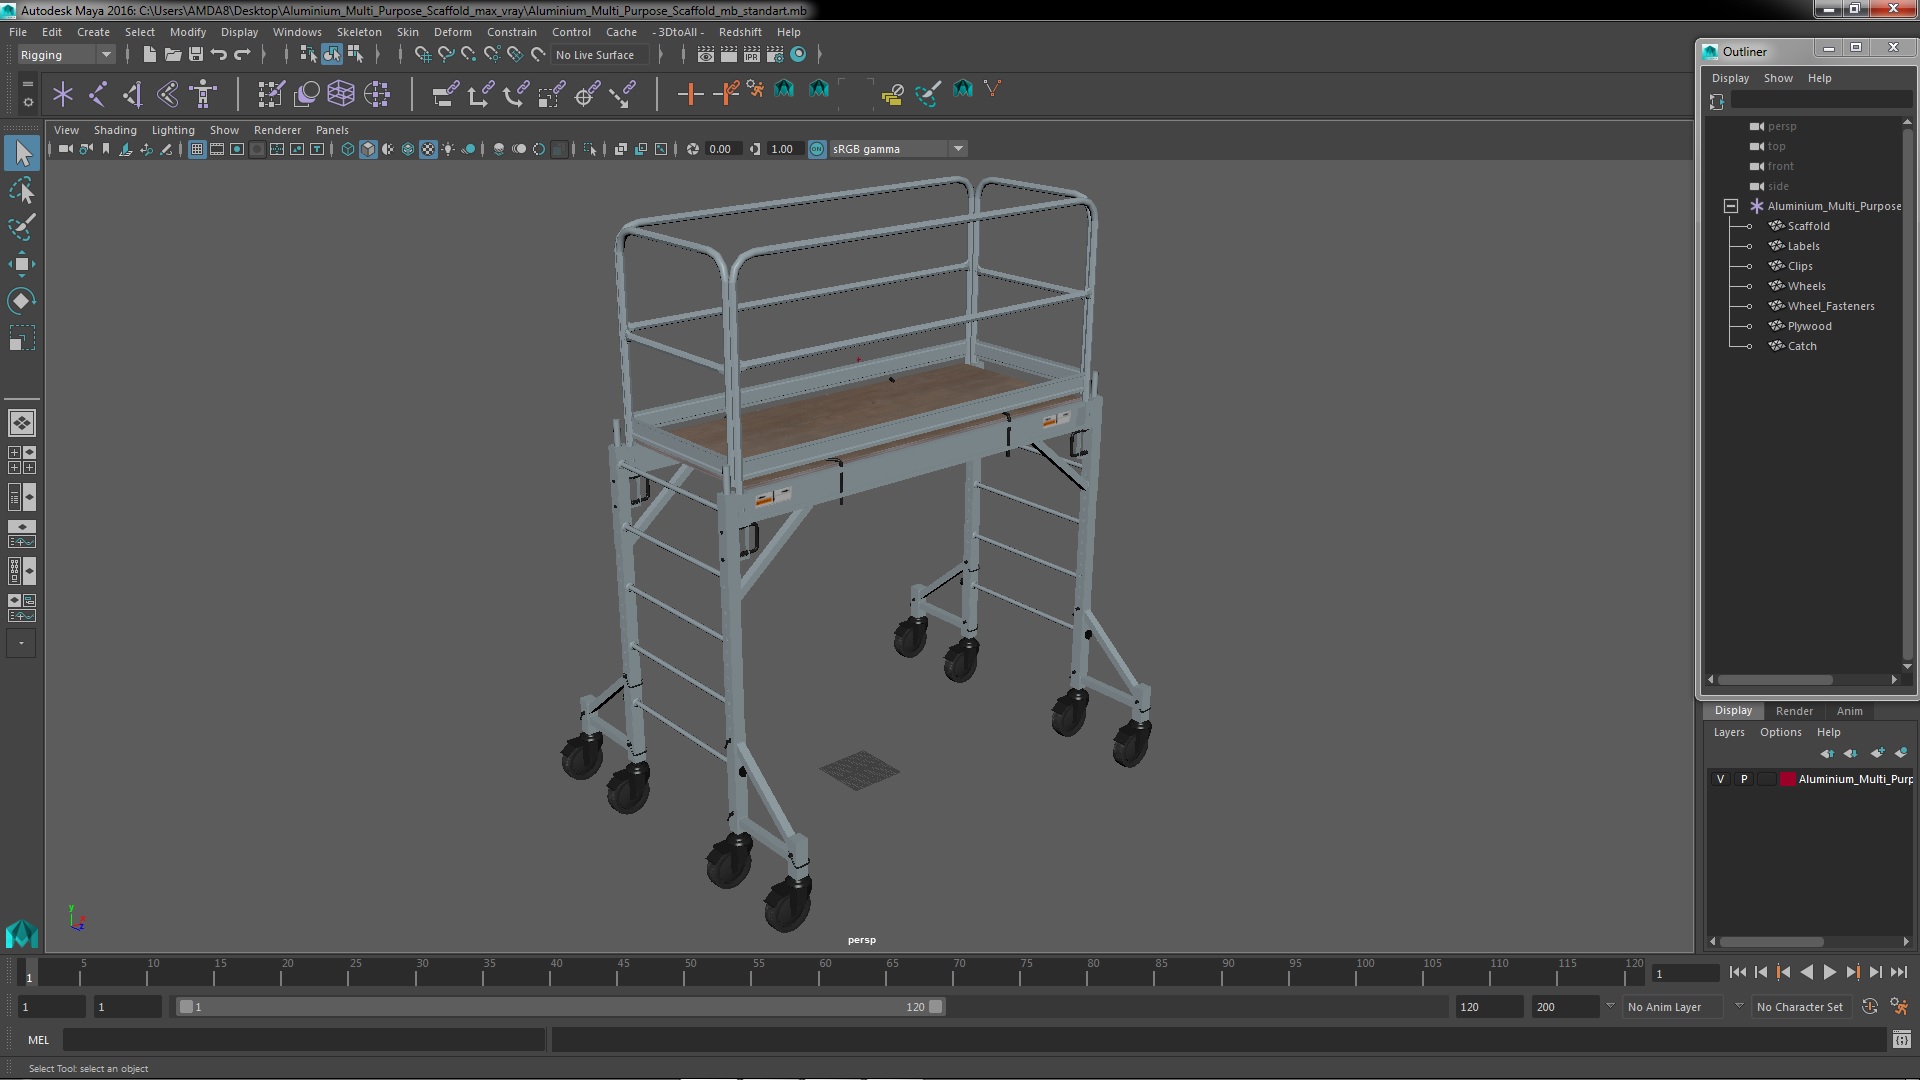Switch to the Anim layer tab
The height and width of the screenshot is (1080, 1920).
click(1849, 711)
